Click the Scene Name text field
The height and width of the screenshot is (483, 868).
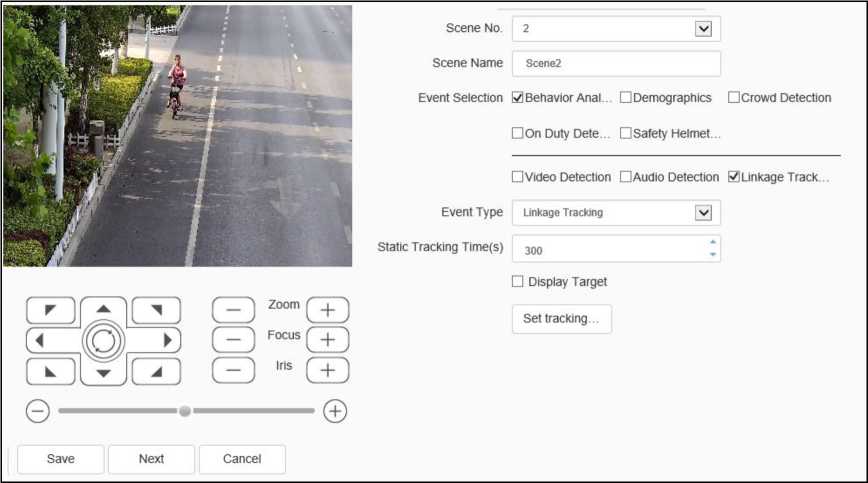pos(615,63)
